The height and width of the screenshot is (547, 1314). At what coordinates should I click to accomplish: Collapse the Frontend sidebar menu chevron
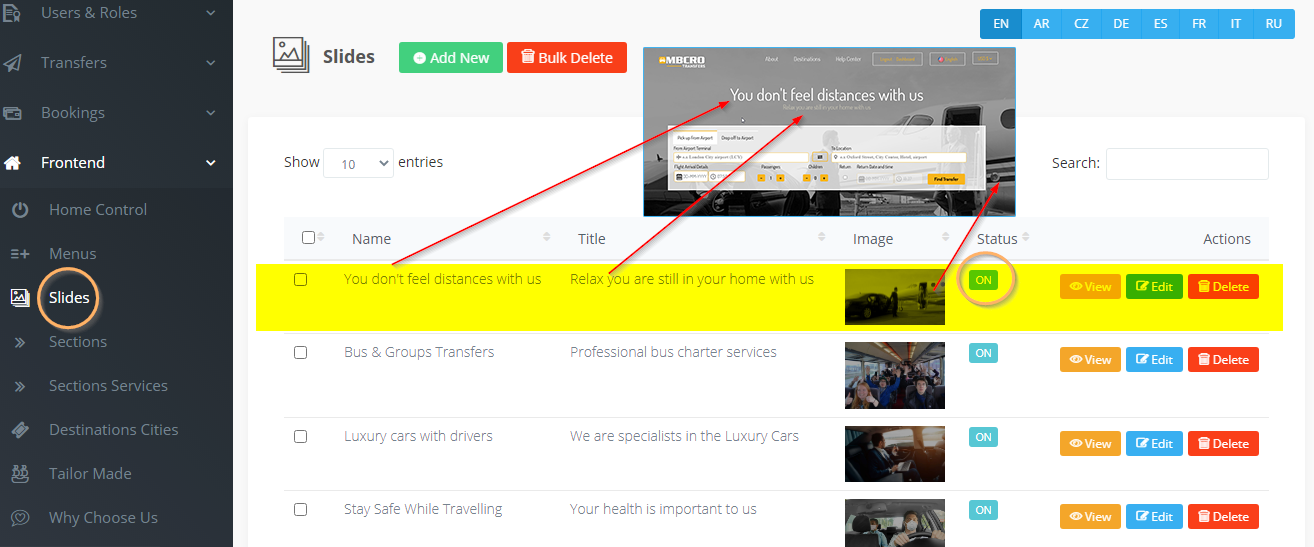click(x=210, y=163)
